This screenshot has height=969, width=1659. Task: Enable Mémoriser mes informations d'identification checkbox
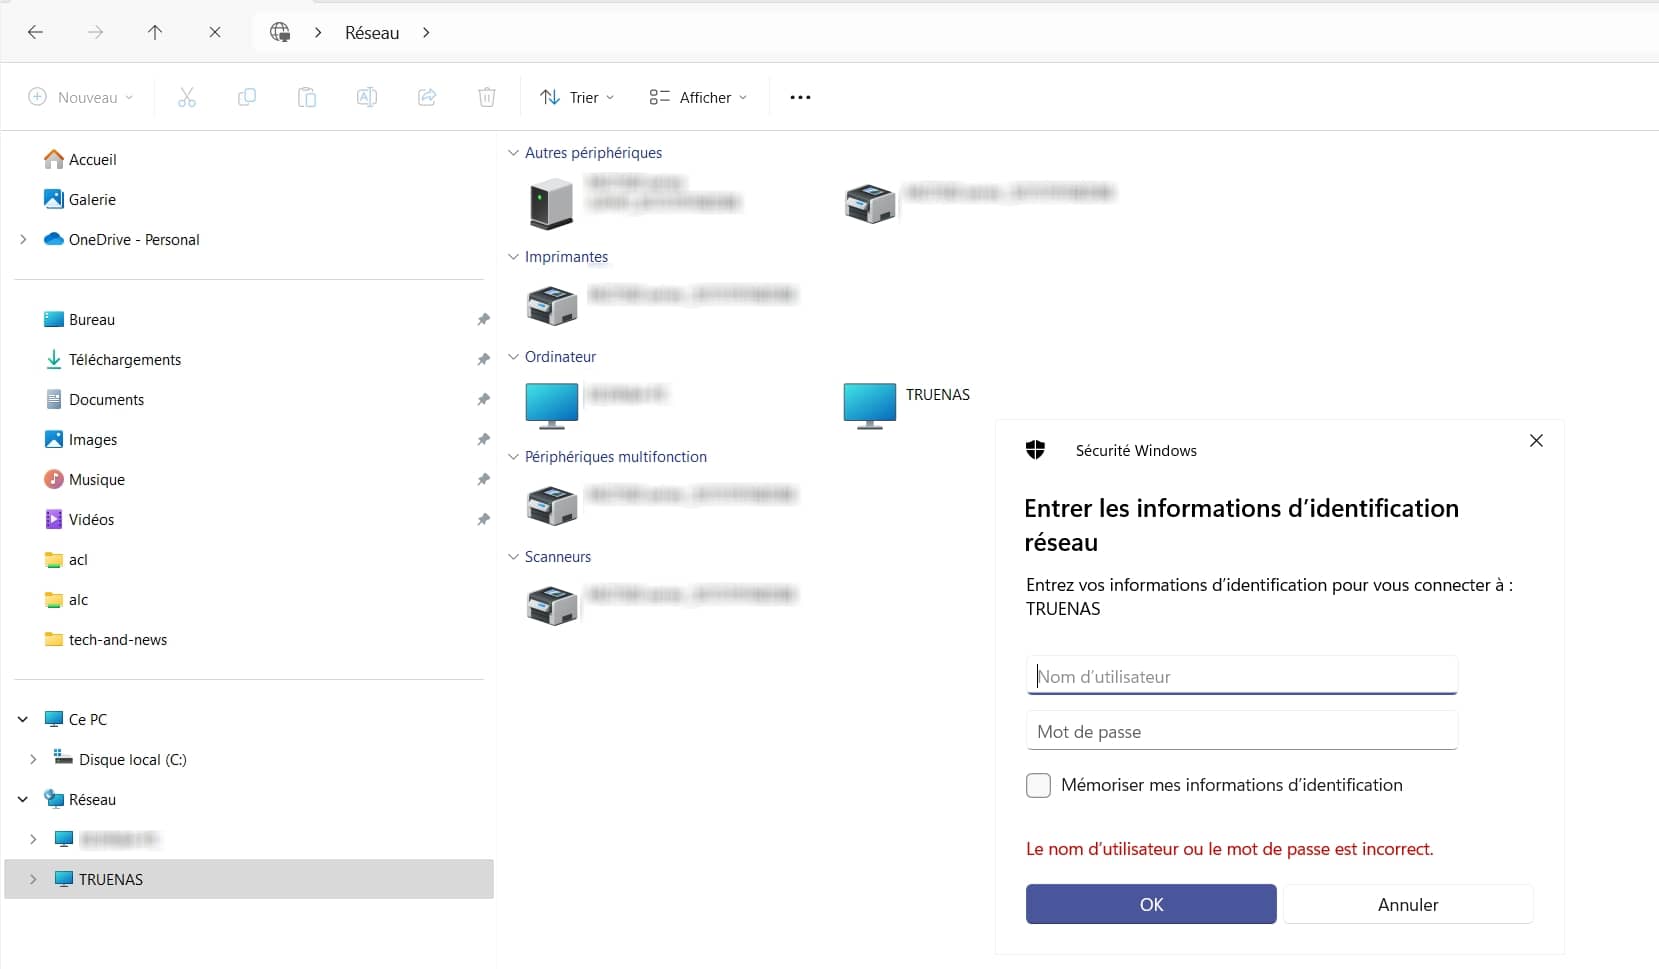click(x=1038, y=785)
